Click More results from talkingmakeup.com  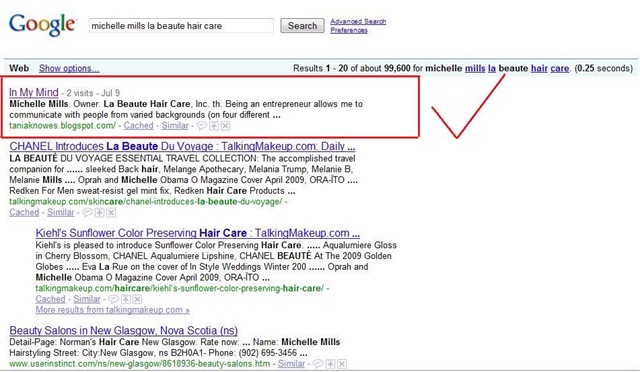pos(112,310)
